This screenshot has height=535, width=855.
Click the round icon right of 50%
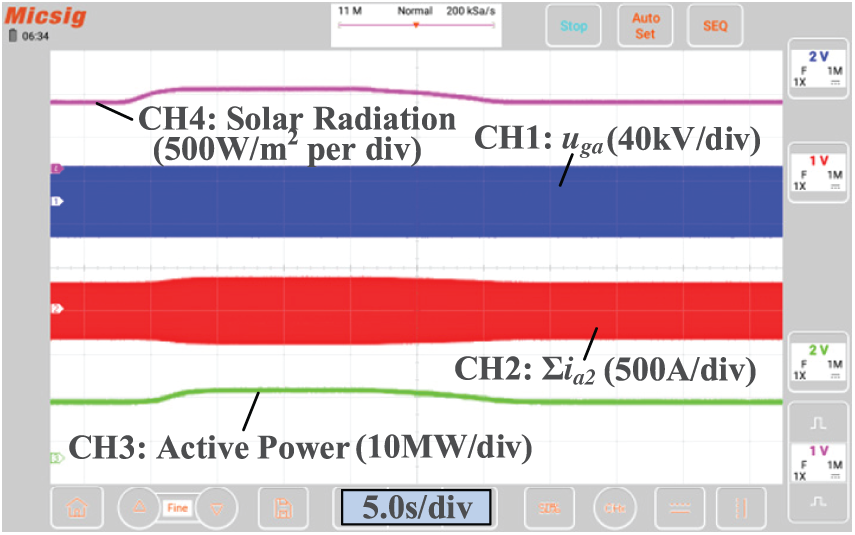click(614, 507)
